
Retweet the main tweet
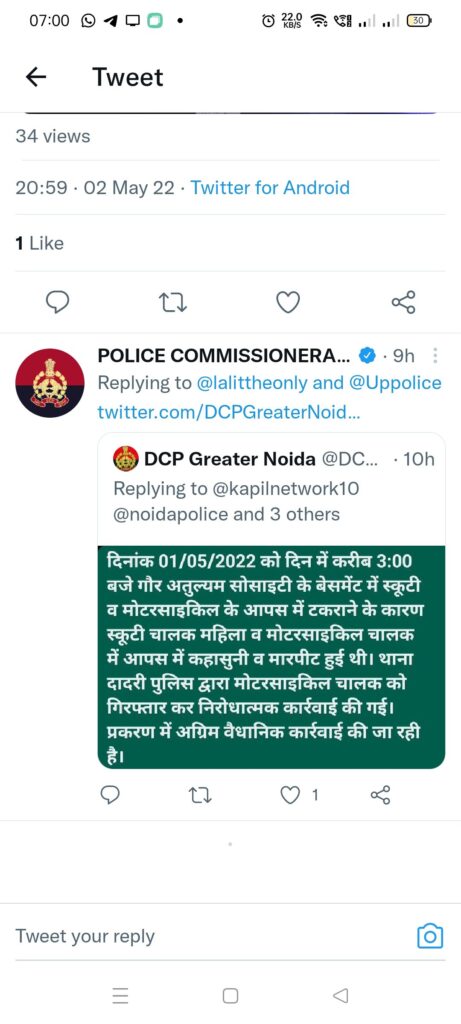click(x=173, y=302)
